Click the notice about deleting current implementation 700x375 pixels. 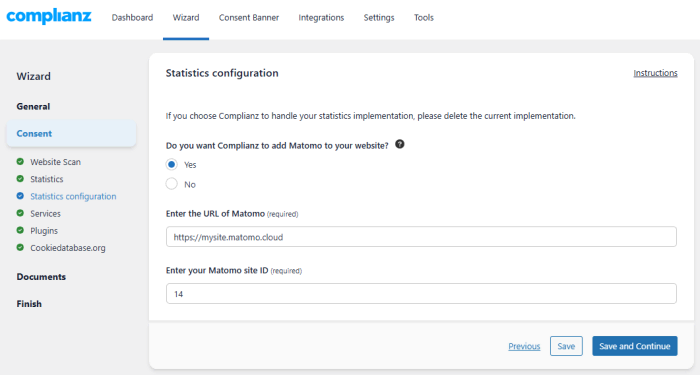coord(371,116)
